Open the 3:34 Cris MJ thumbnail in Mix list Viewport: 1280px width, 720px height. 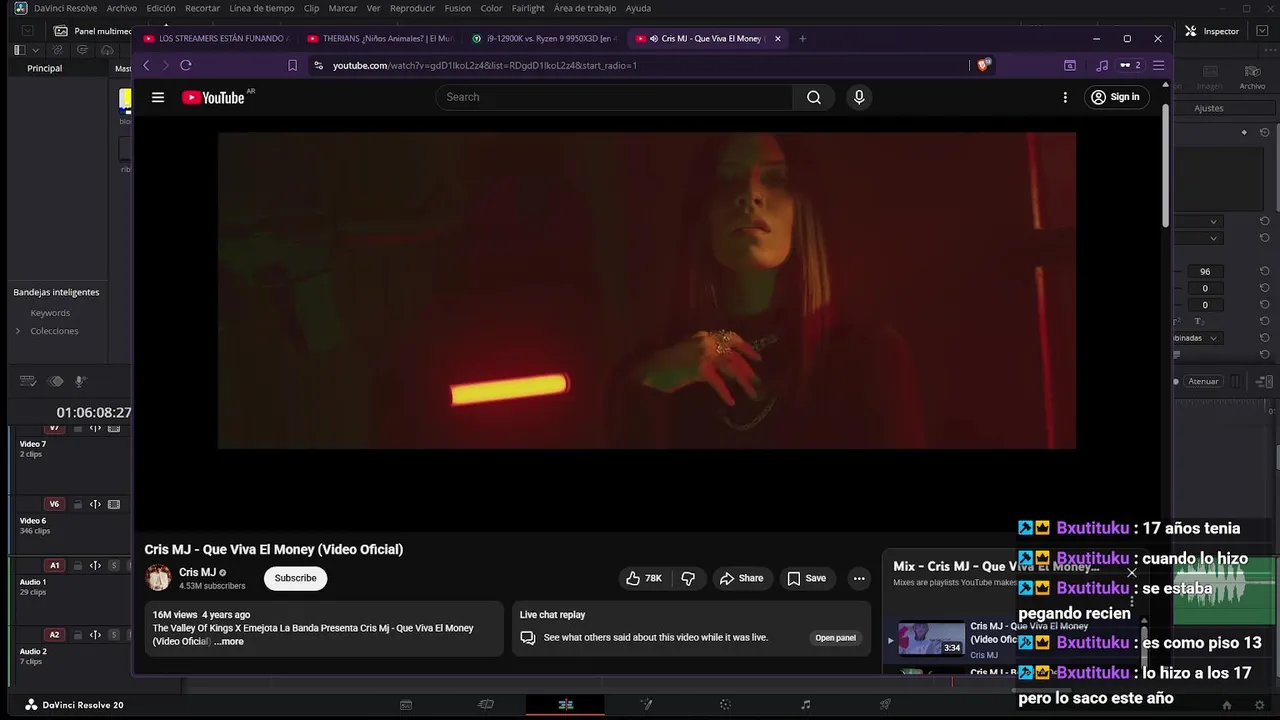(x=931, y=639)
